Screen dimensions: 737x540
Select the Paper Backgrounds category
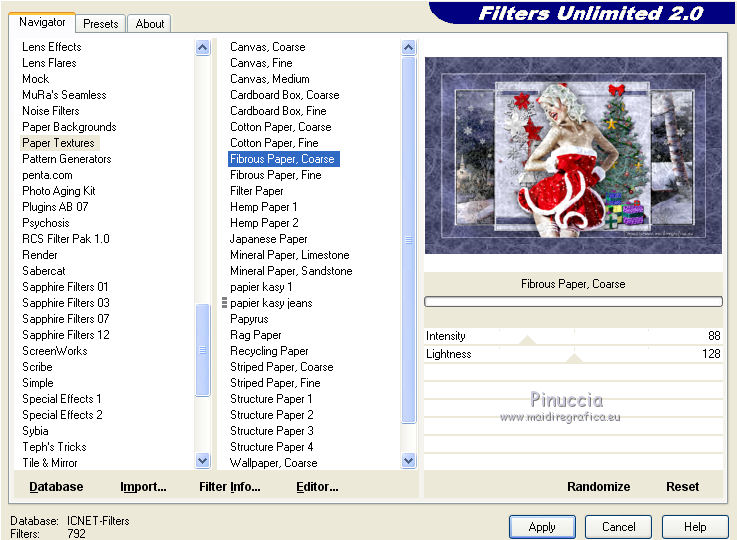(69, 127)
